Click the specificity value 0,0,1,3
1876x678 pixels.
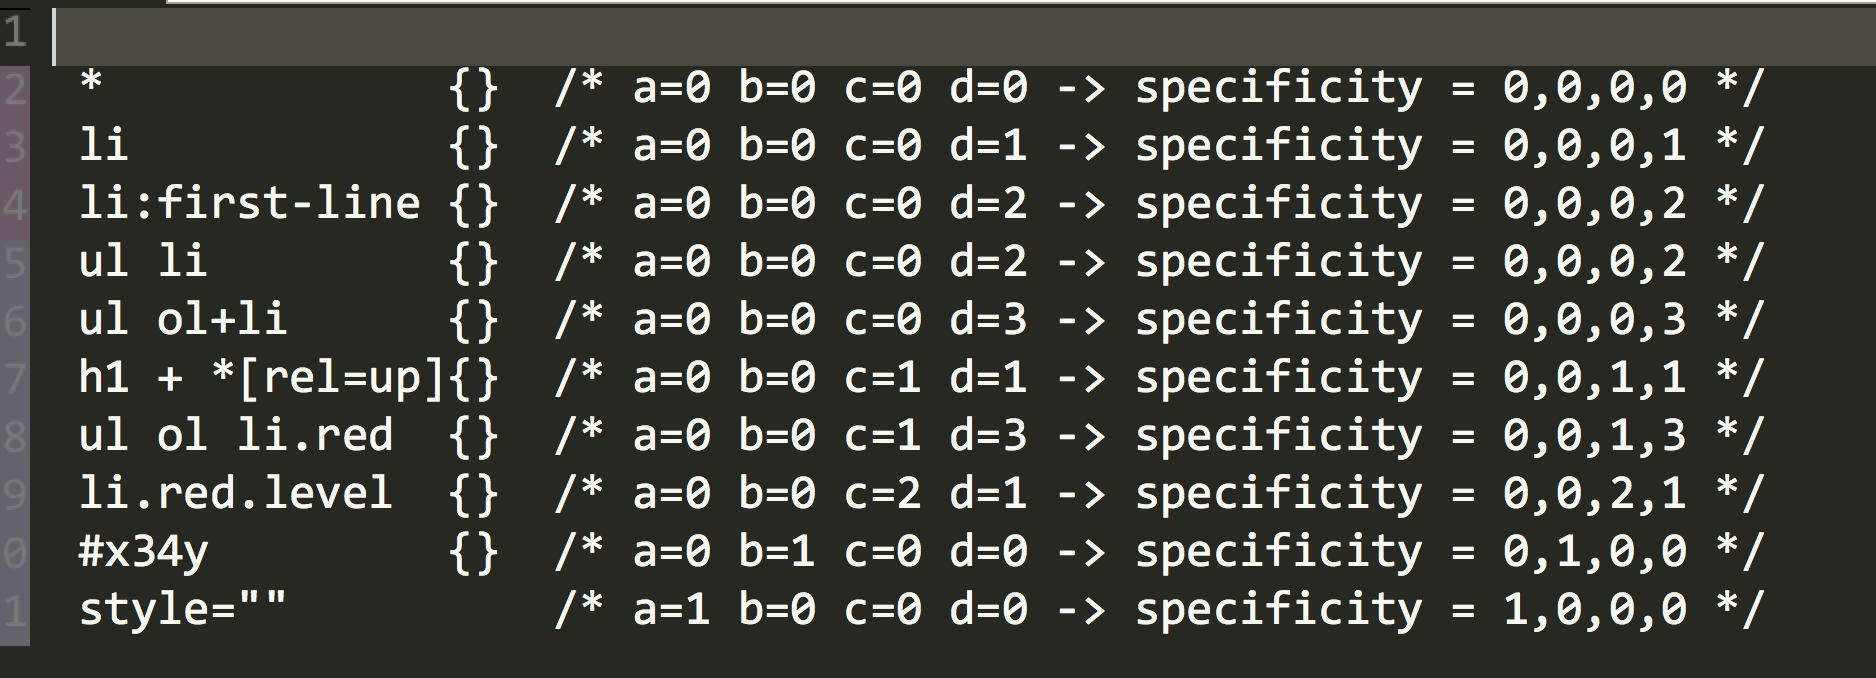(x=1594, y=436)
